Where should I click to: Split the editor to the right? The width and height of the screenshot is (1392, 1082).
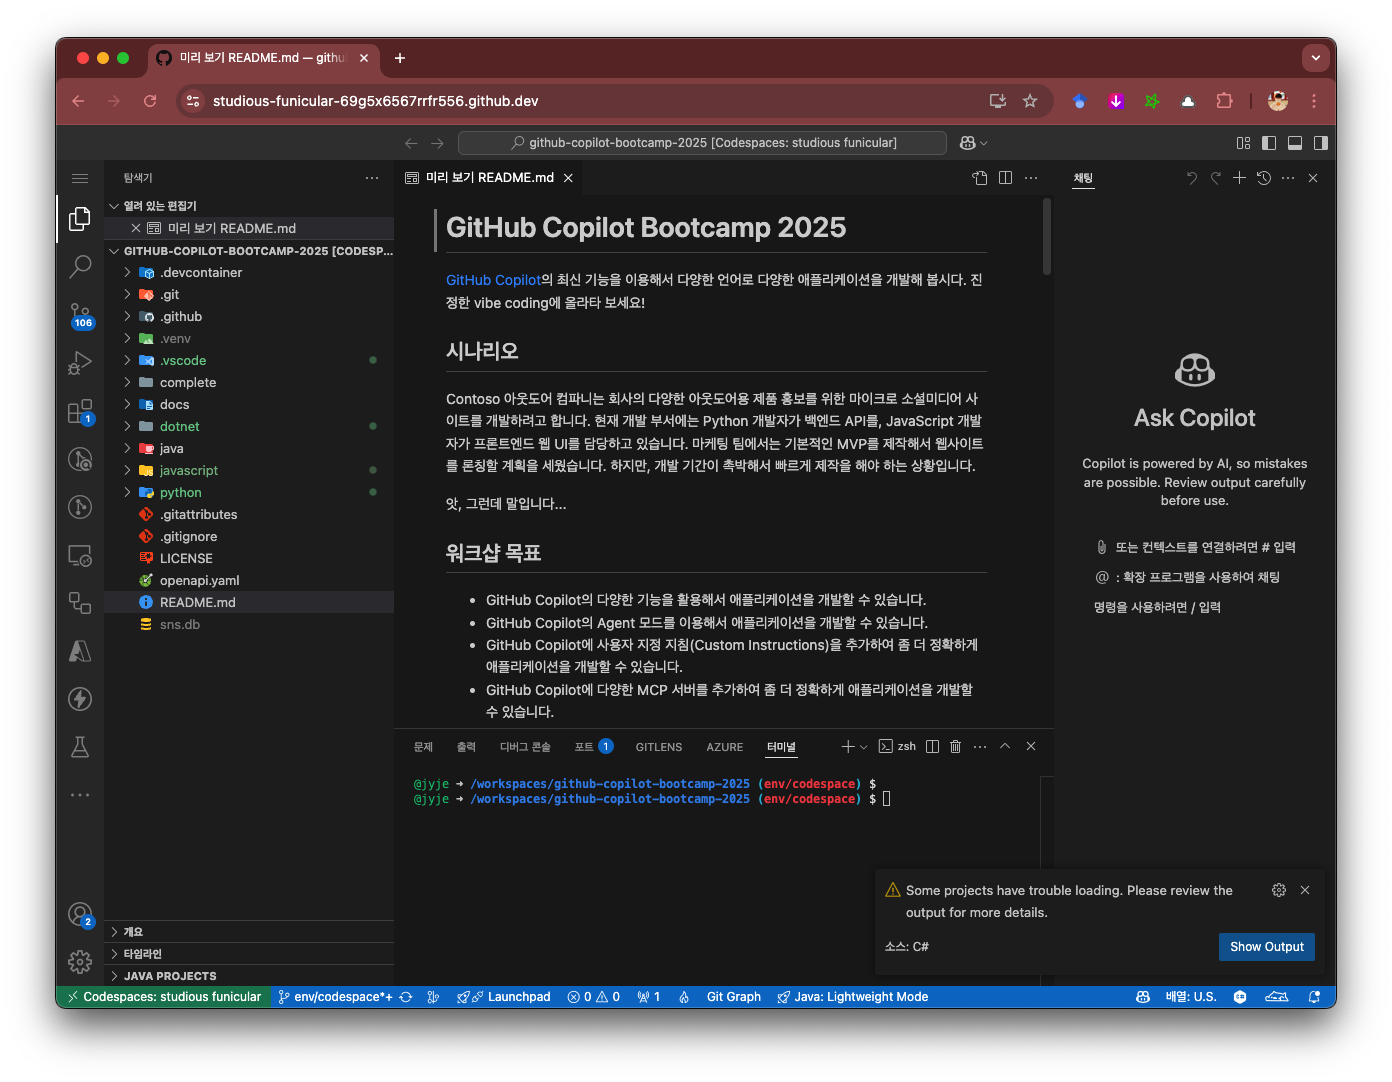click(1005, 178)
